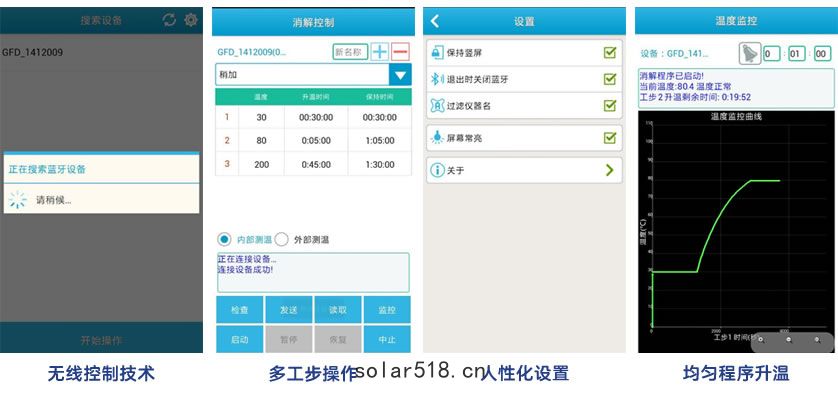
Task: Open the 稍加 program dropdown arrow
Action: pos(400,75)
